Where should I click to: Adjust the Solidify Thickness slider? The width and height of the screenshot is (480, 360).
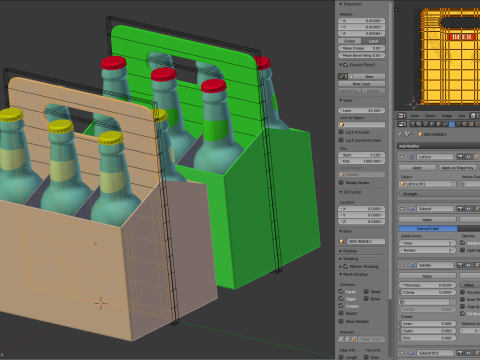pyautogui.click(x=427, y=285)
